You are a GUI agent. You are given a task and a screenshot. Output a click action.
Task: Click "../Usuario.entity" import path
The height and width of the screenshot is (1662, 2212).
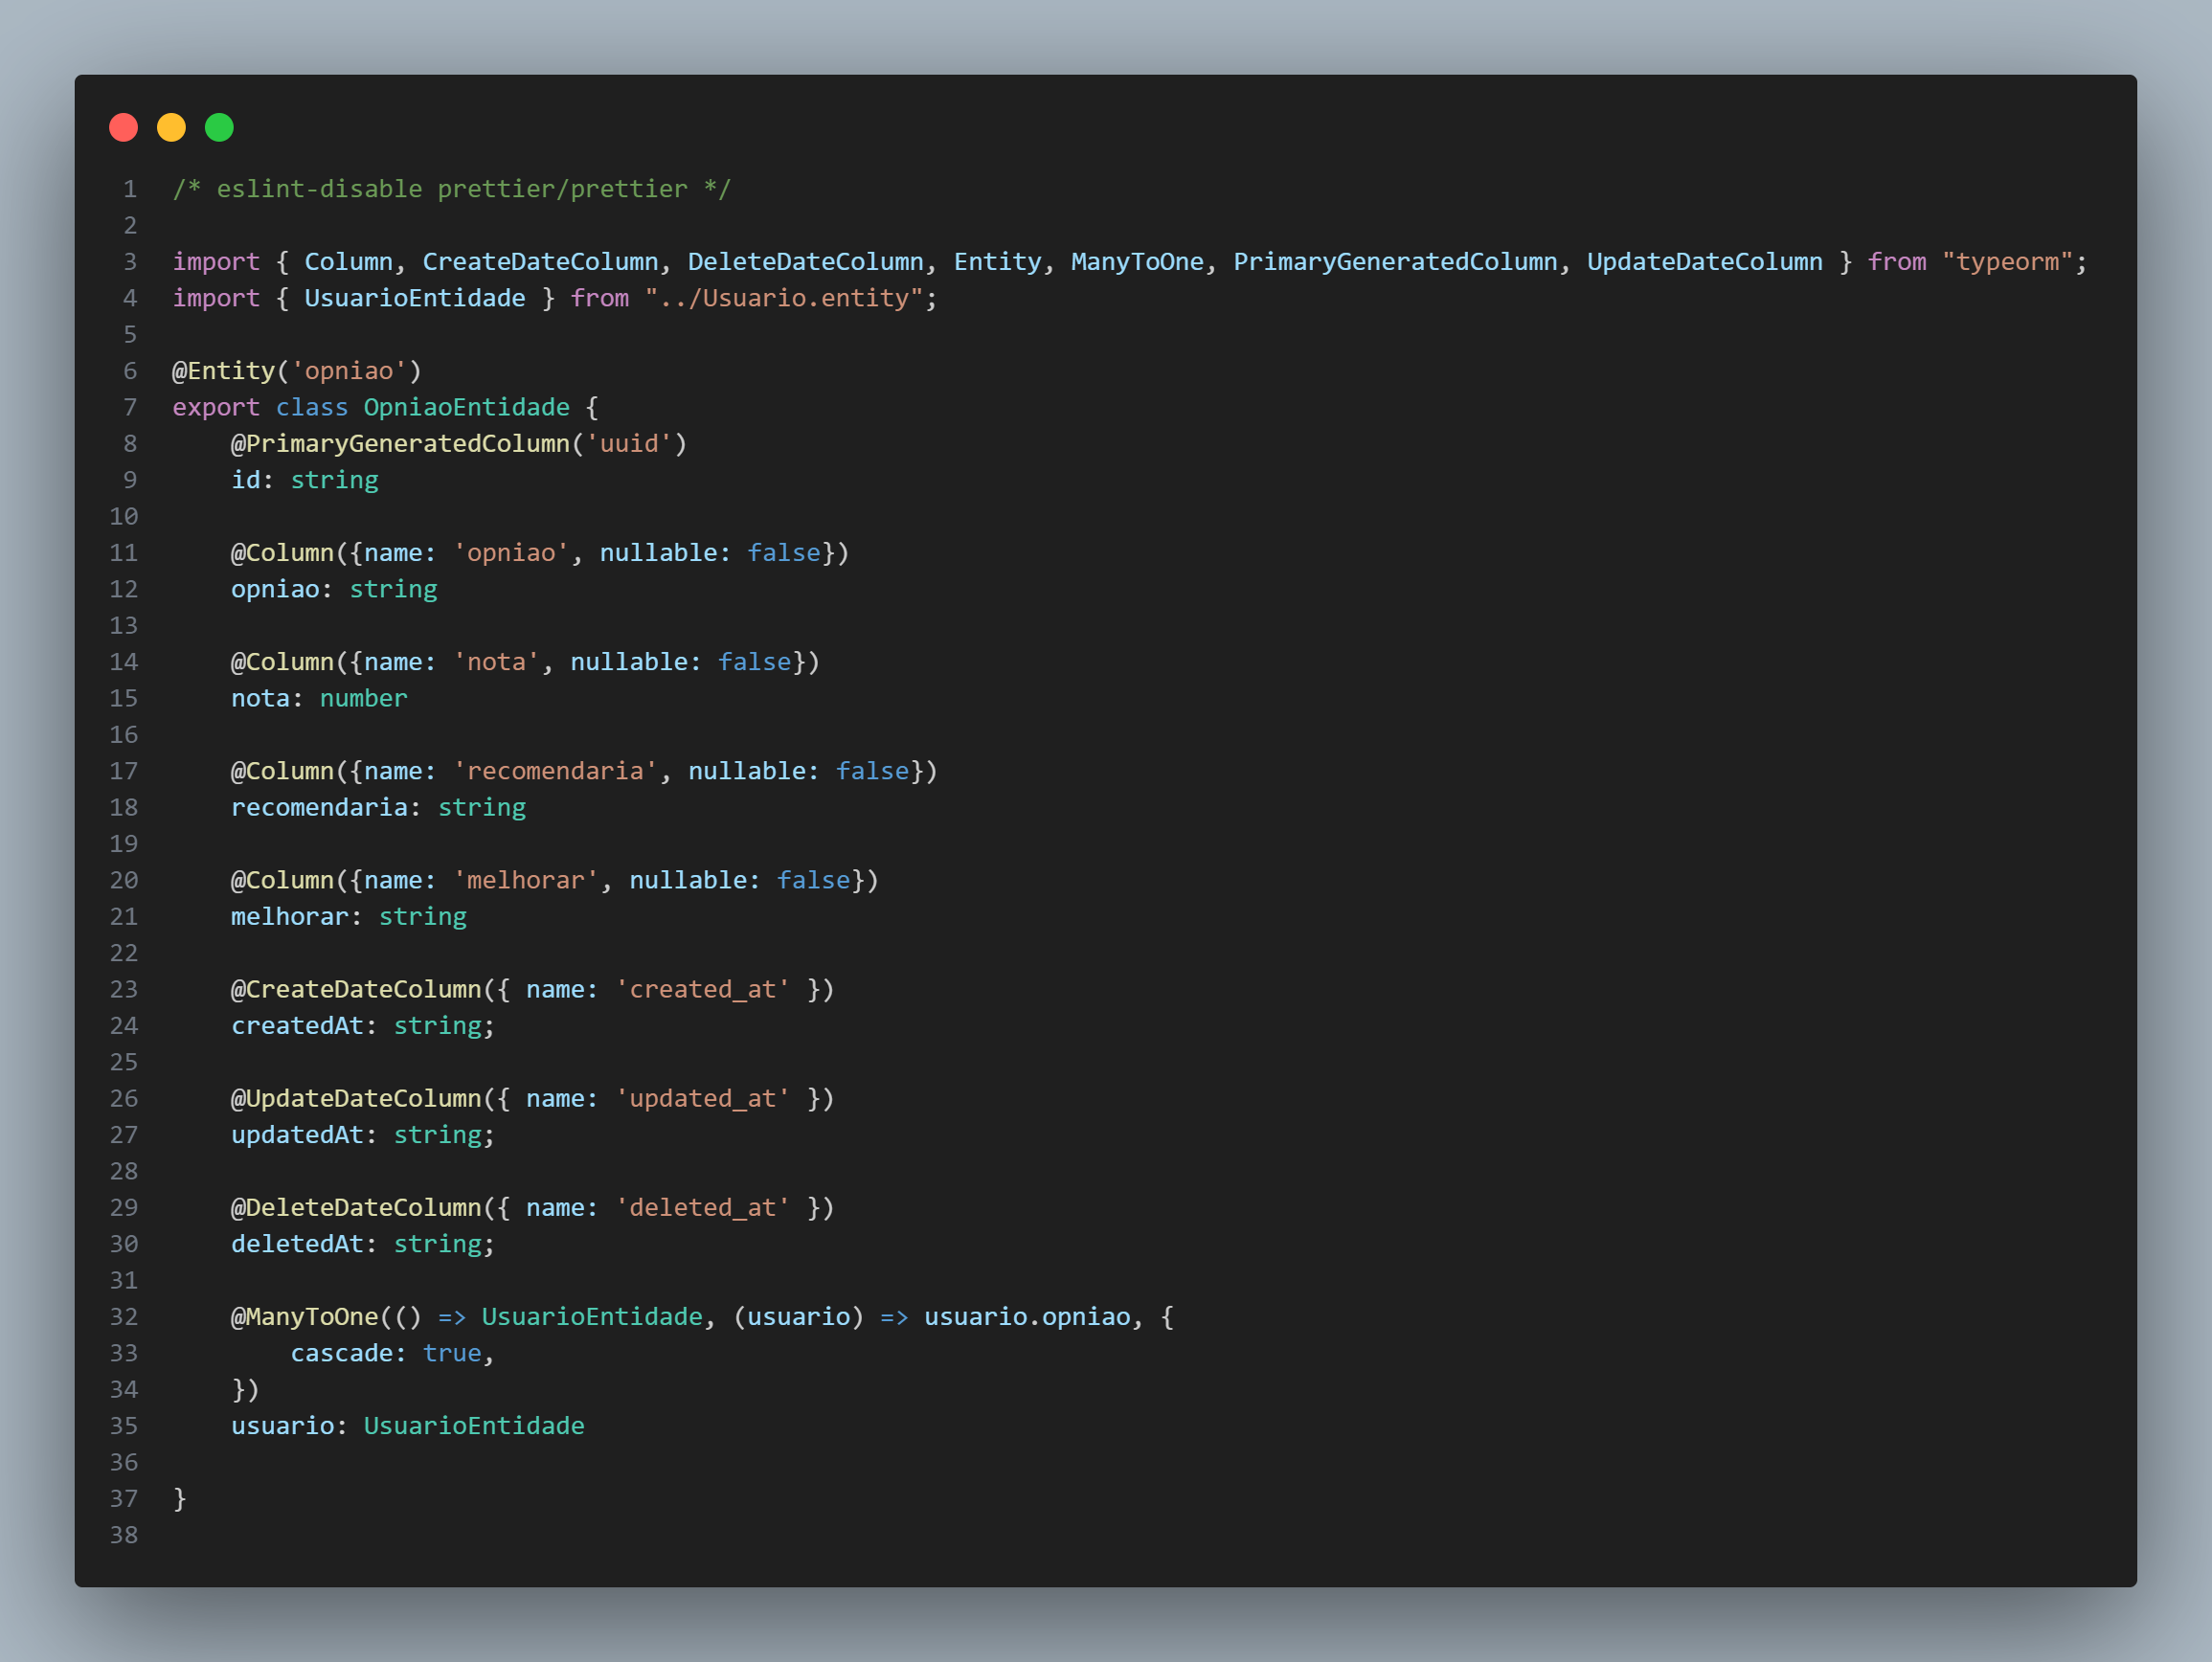(x=784, y=298)
